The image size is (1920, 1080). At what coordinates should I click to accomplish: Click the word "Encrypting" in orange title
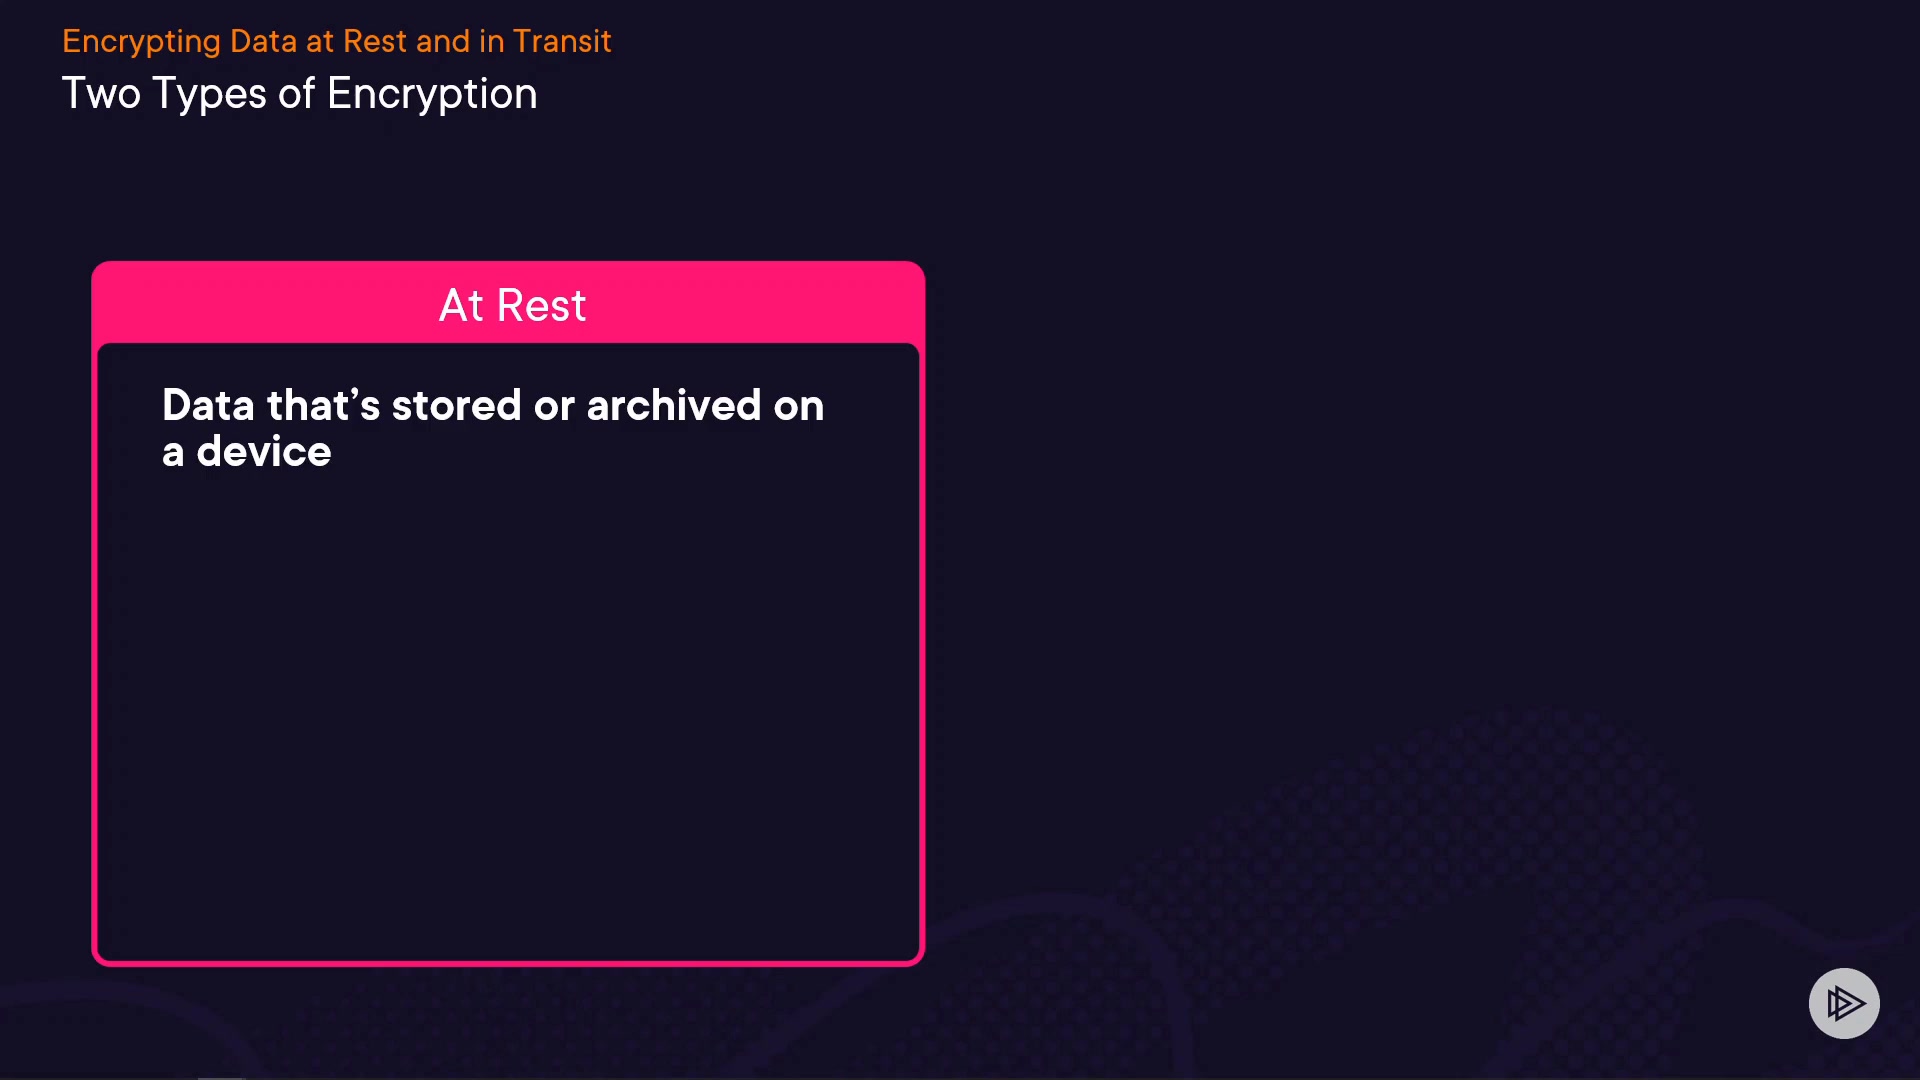pos(141,41)
